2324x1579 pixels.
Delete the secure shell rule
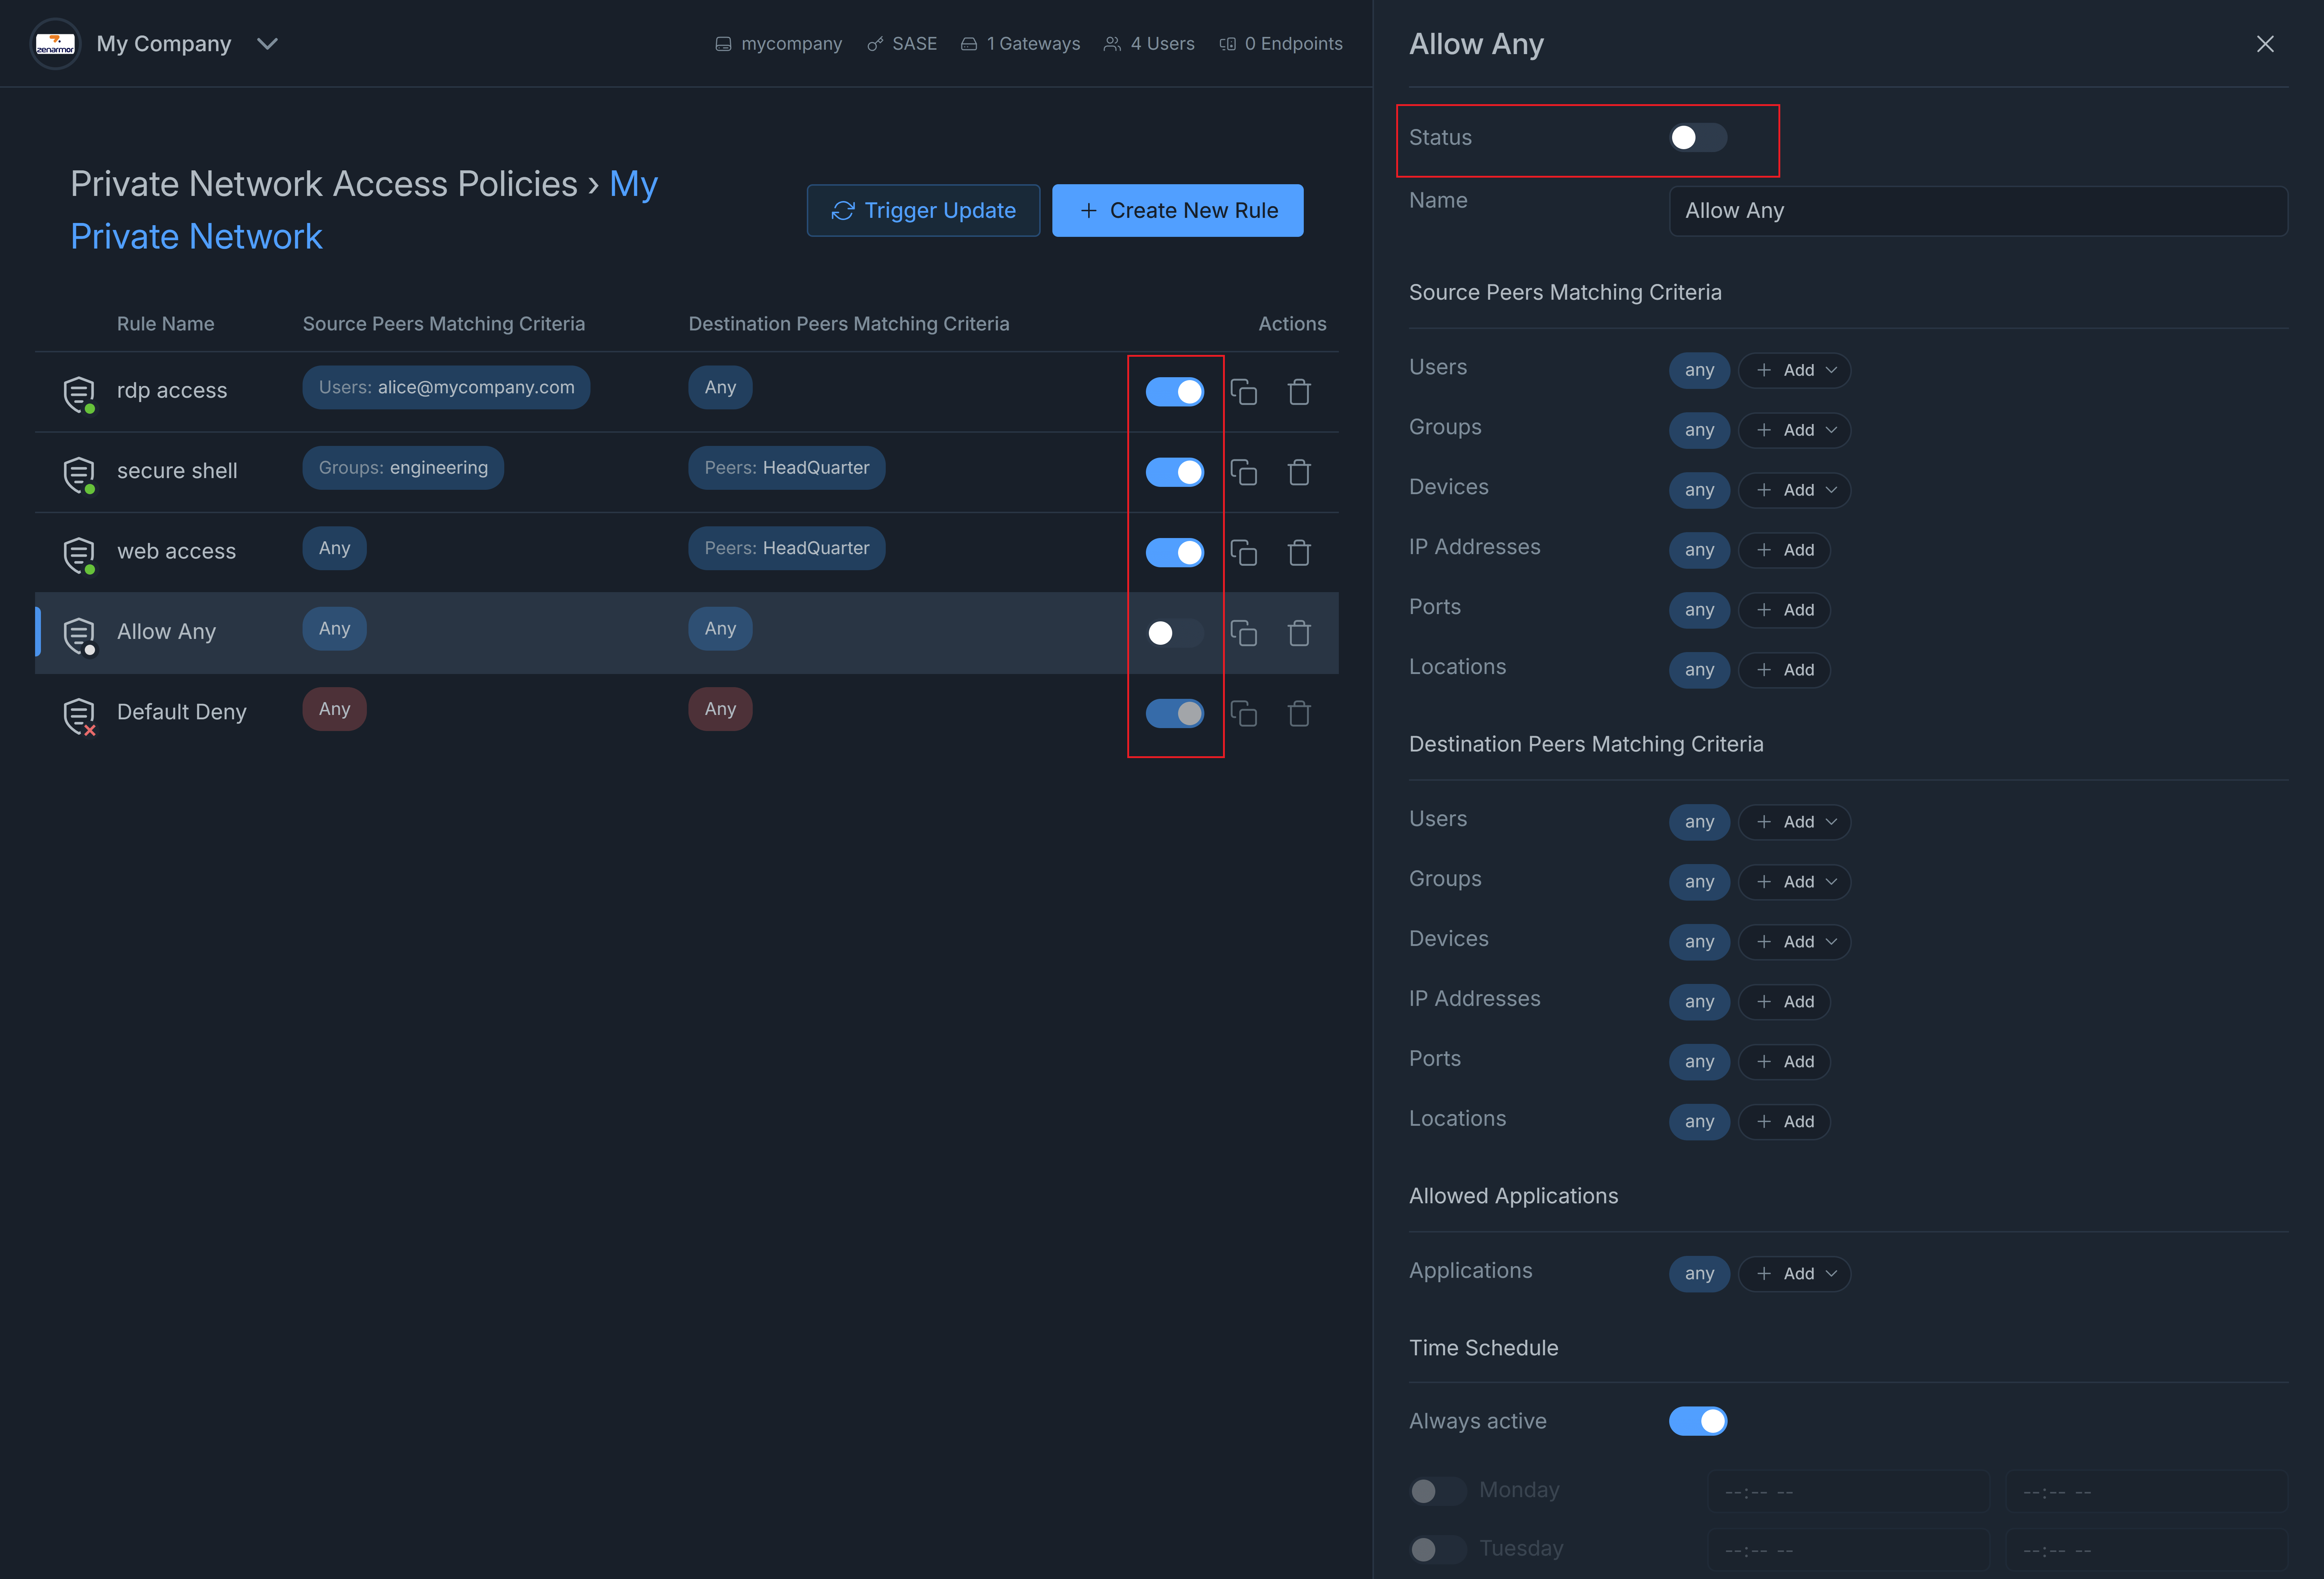[x=1299, y=472]
